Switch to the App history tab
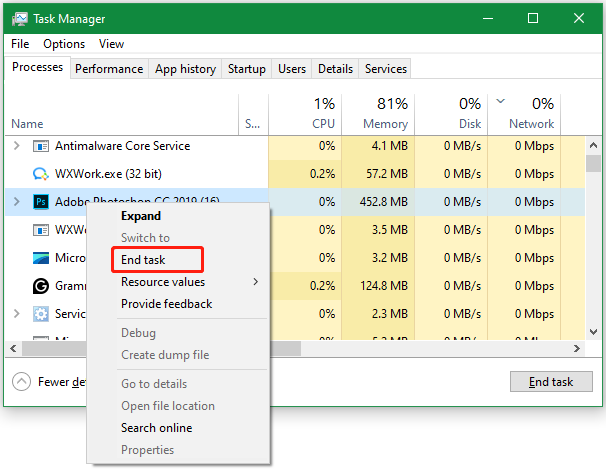The height and width of the screenshot is (471, 606). (185, 69)
